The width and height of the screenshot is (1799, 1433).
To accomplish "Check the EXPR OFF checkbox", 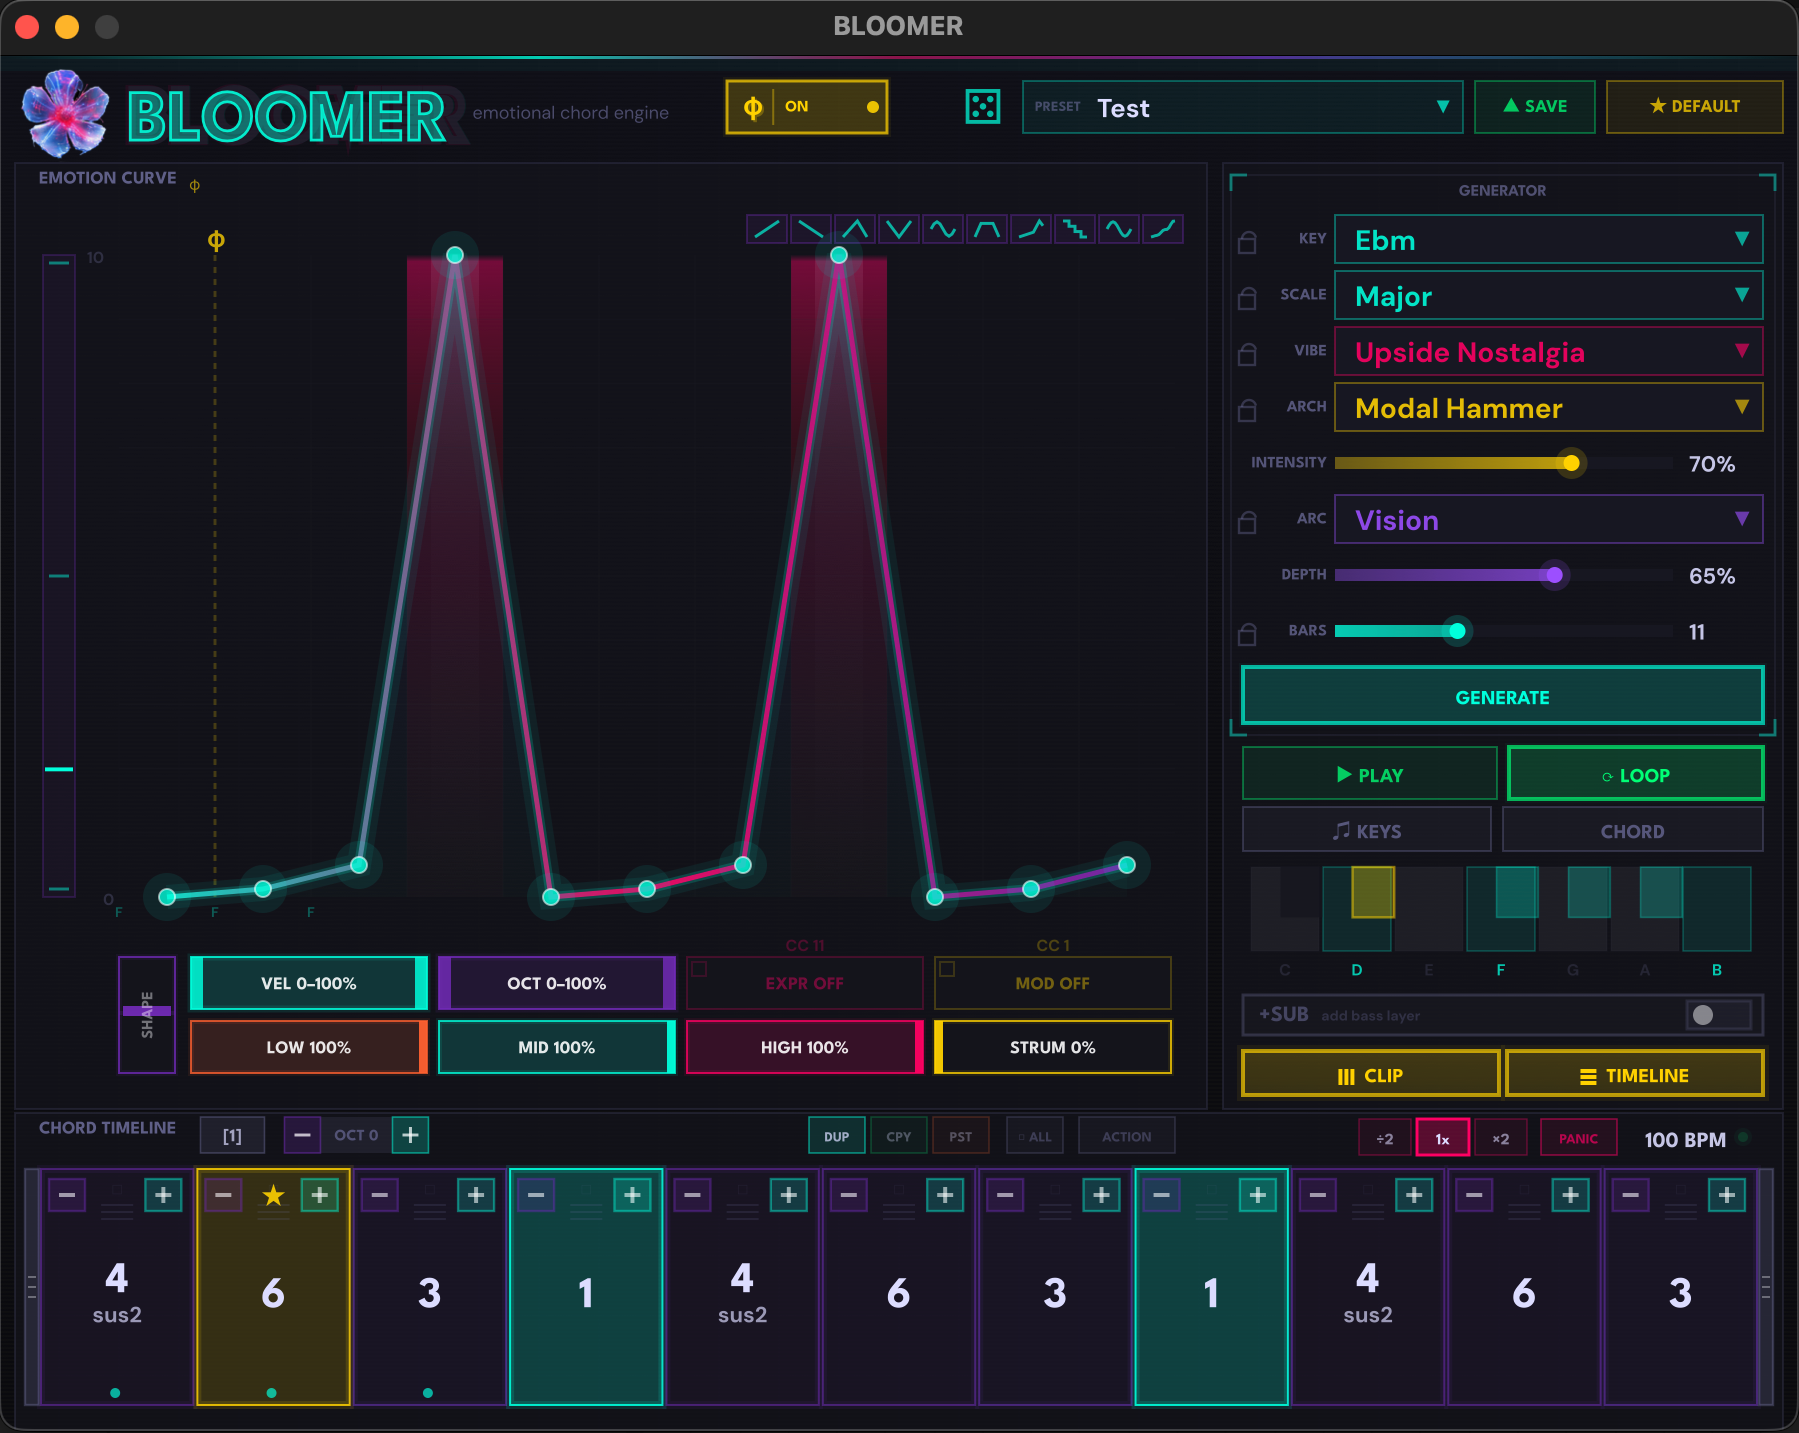I will [700, 969].
